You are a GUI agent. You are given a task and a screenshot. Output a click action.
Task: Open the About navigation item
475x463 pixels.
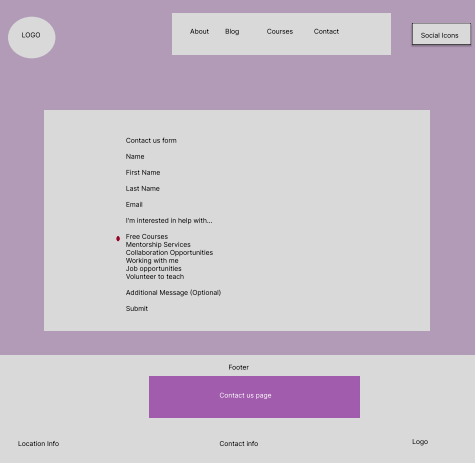tap(199, 31)
